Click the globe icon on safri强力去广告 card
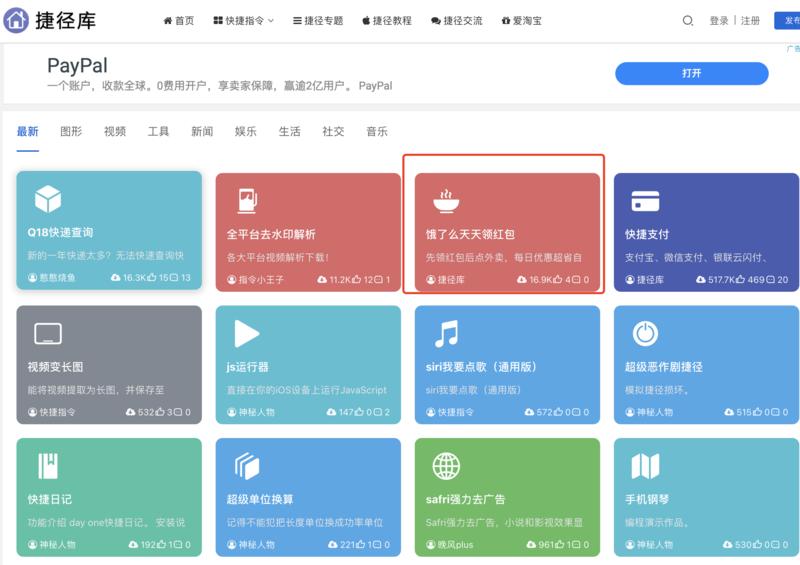This screenshot has height=565, width=800. 446,466
